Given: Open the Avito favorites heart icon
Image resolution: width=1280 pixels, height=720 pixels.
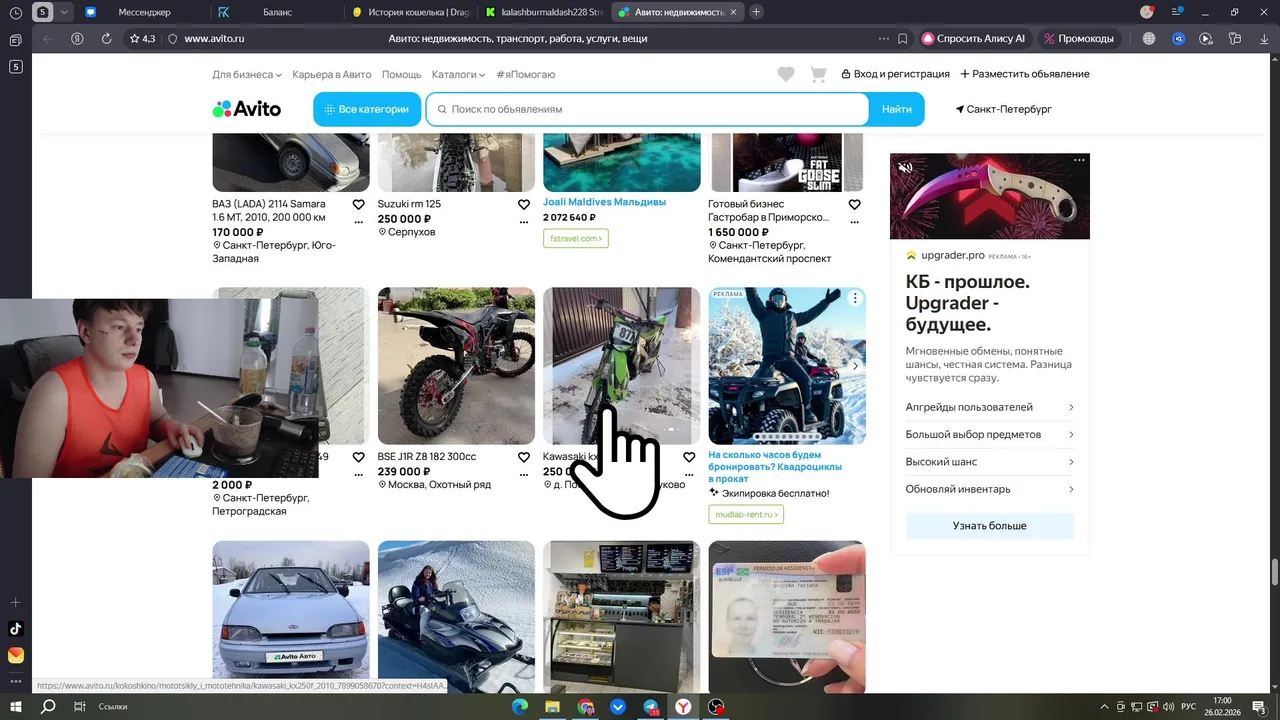Looking at the screenshot, I should tap(786, 74).
